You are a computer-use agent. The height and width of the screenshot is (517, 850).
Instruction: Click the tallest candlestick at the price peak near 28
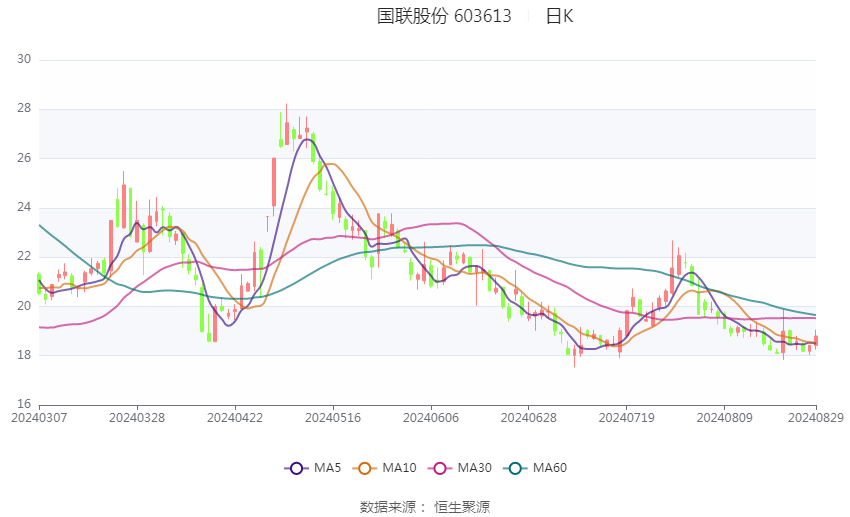287,125
